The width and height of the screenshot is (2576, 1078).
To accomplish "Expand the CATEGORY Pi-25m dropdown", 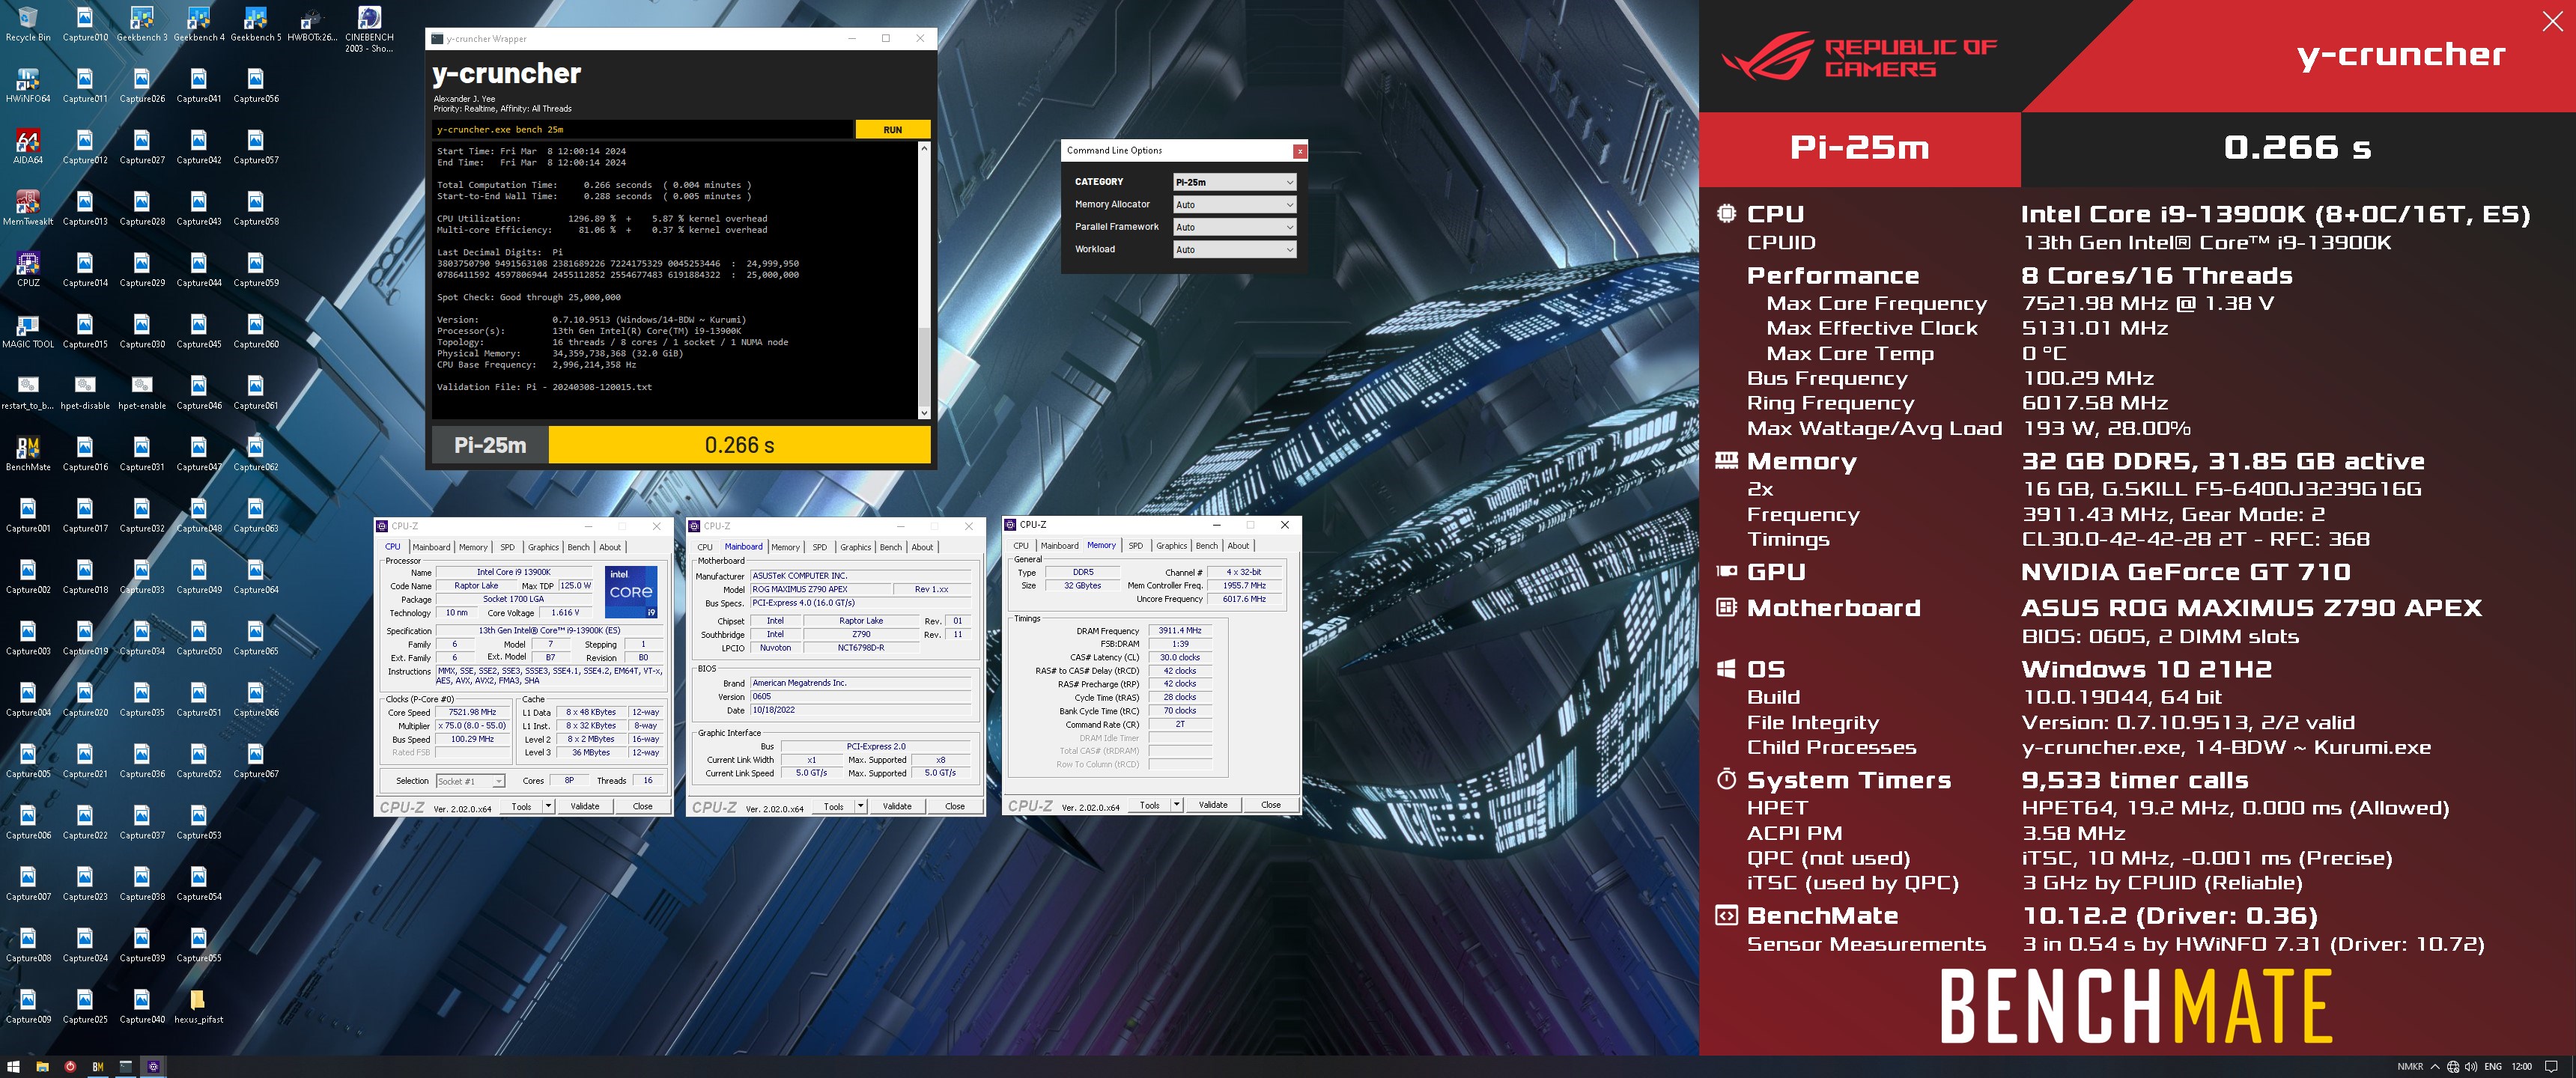I will tap(1234, 182).
